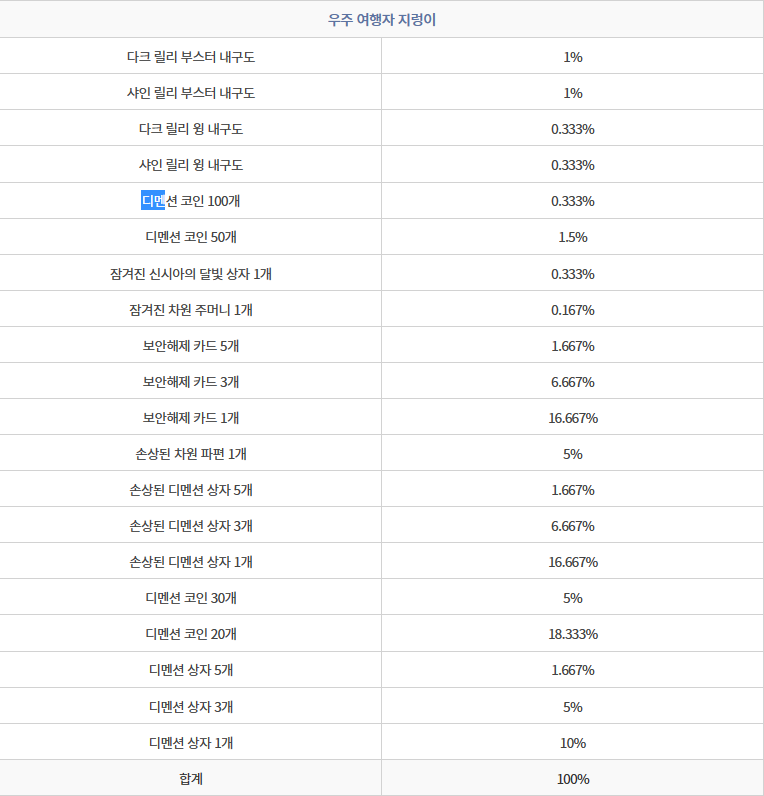Select the 디멘션 코인 50개 entry
The width and height of the screenshot is (764, 796).
click(191, 237)
